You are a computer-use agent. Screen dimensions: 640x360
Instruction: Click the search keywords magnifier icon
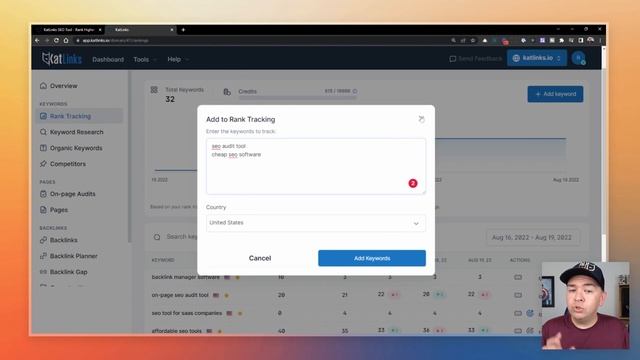(x=157, y=237)
